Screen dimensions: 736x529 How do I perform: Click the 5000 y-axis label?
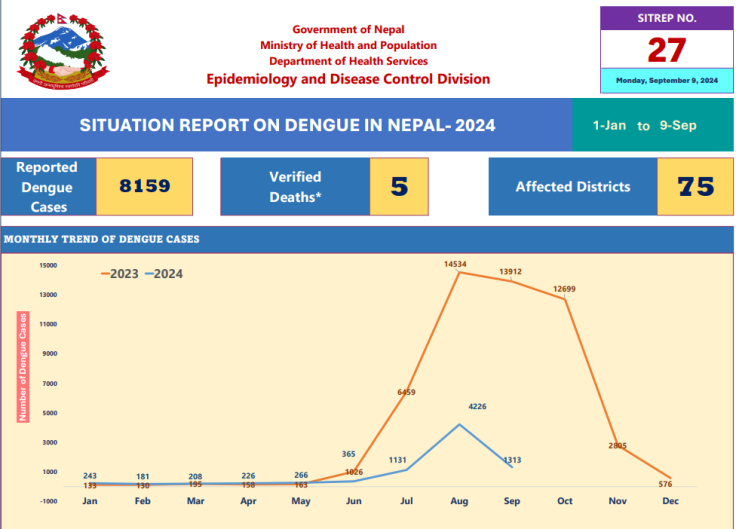click(50, 414)
